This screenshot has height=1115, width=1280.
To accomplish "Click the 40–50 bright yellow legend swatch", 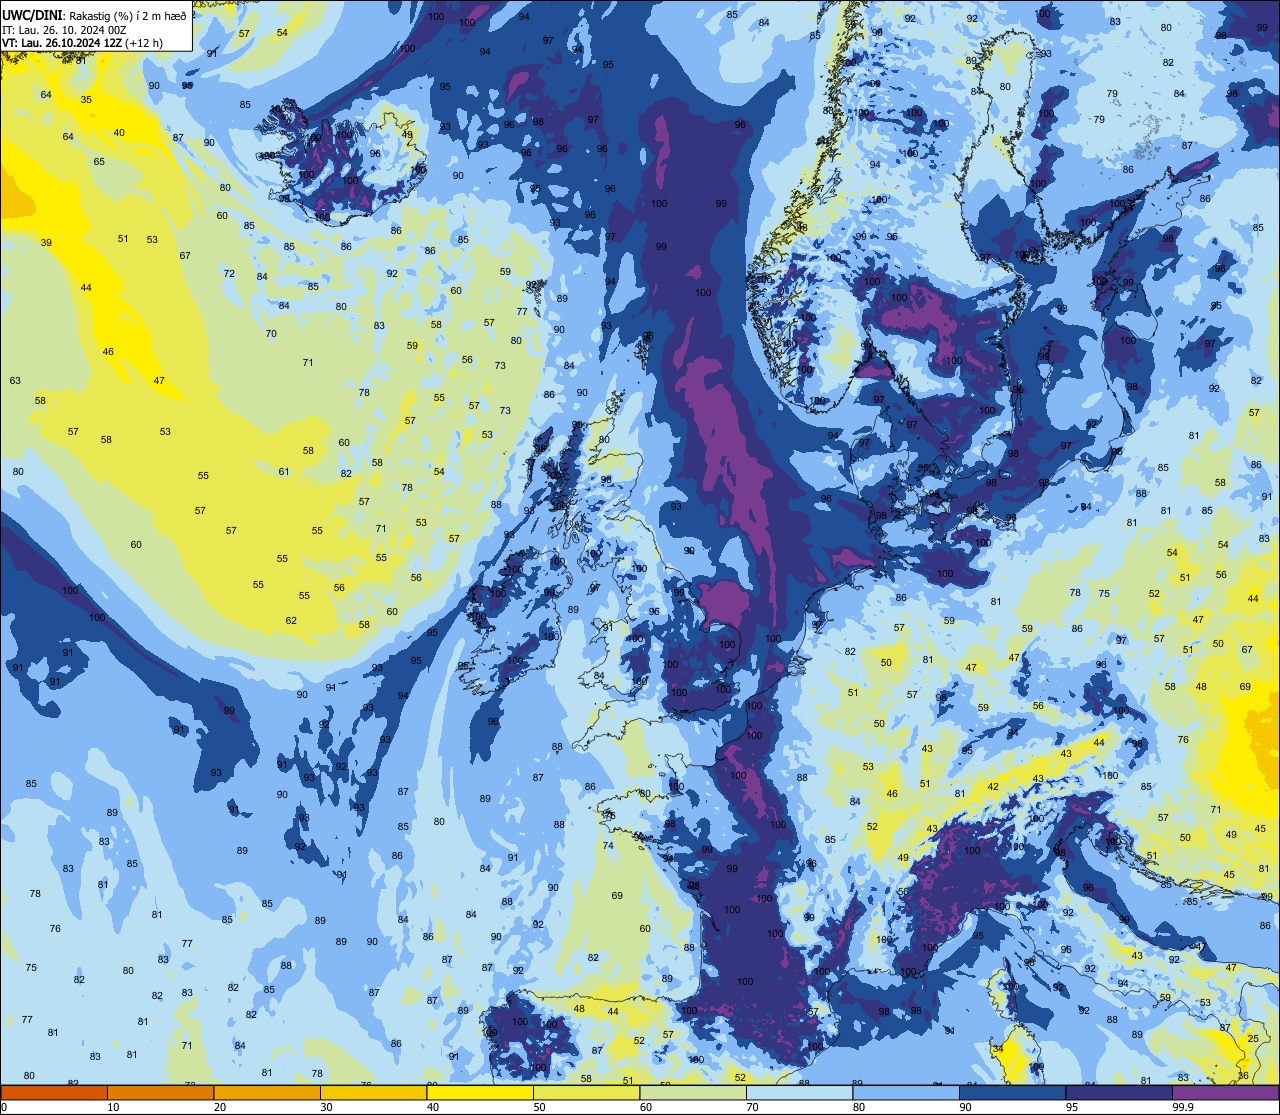I will tap(479, 1092).
